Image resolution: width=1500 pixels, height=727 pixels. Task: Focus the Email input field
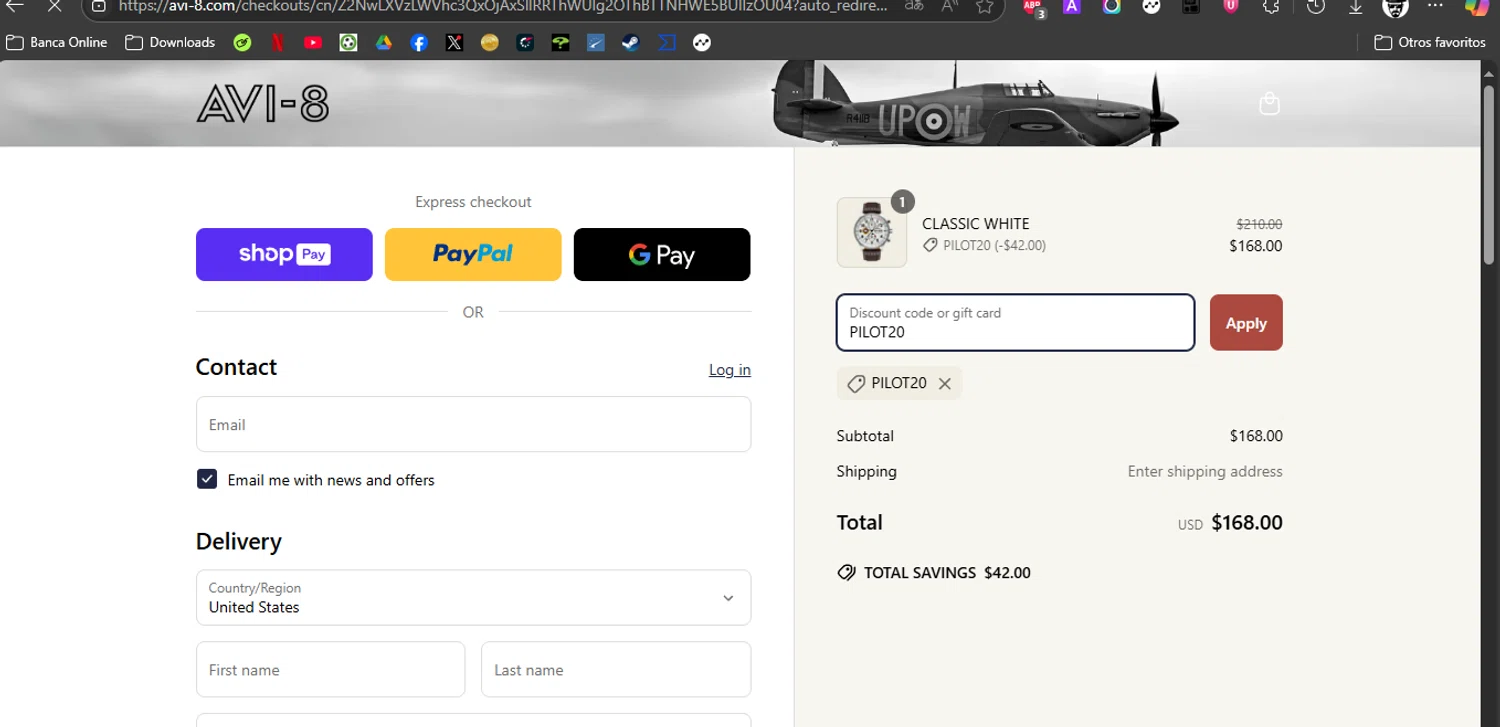tap(473, 424)
